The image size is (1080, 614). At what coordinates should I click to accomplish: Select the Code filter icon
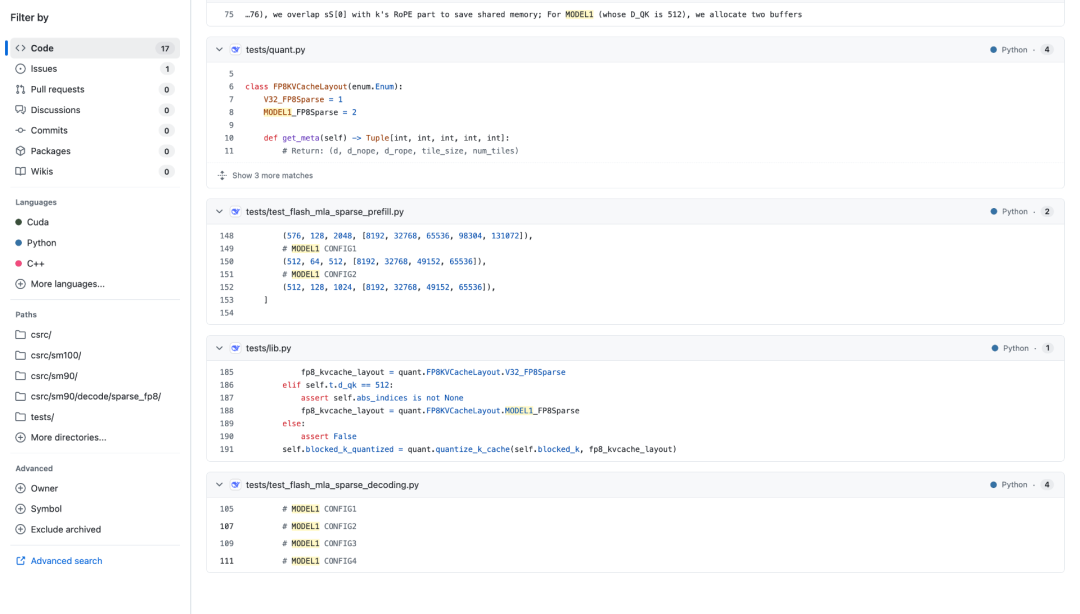21,48
